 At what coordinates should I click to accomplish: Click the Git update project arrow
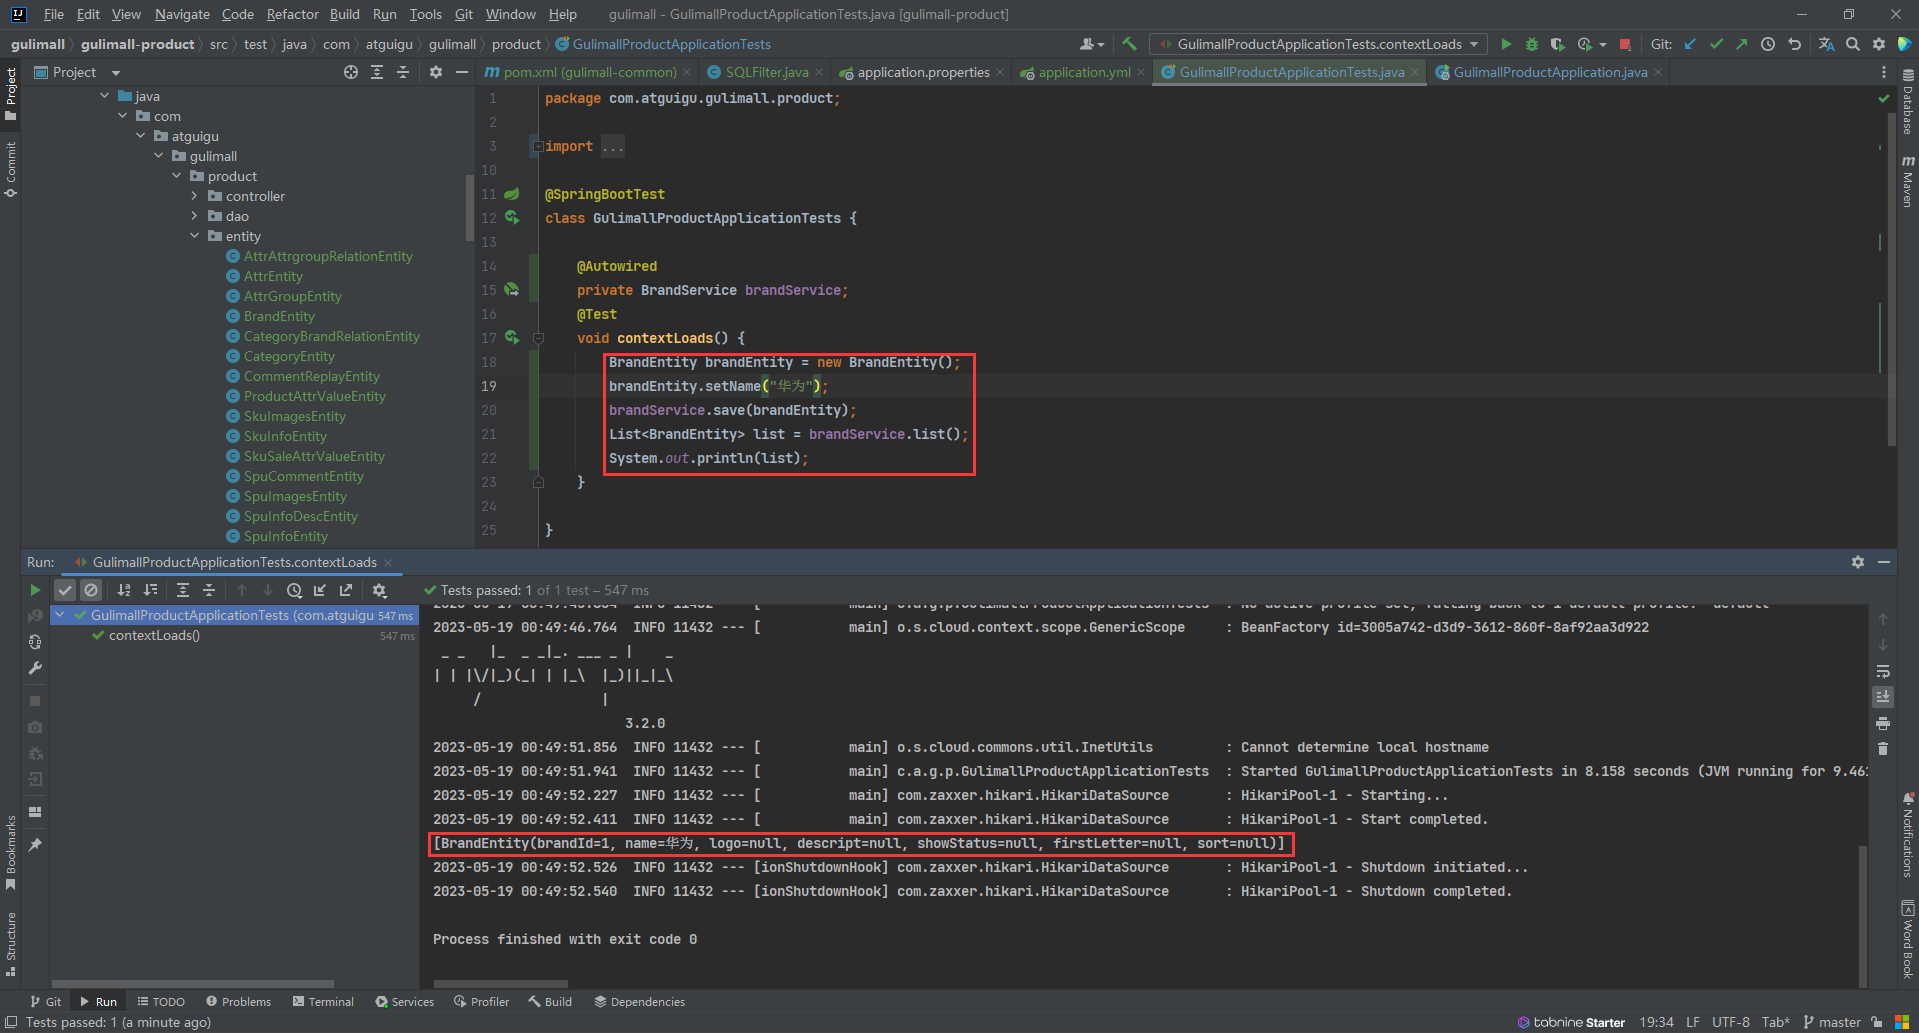1690,44
